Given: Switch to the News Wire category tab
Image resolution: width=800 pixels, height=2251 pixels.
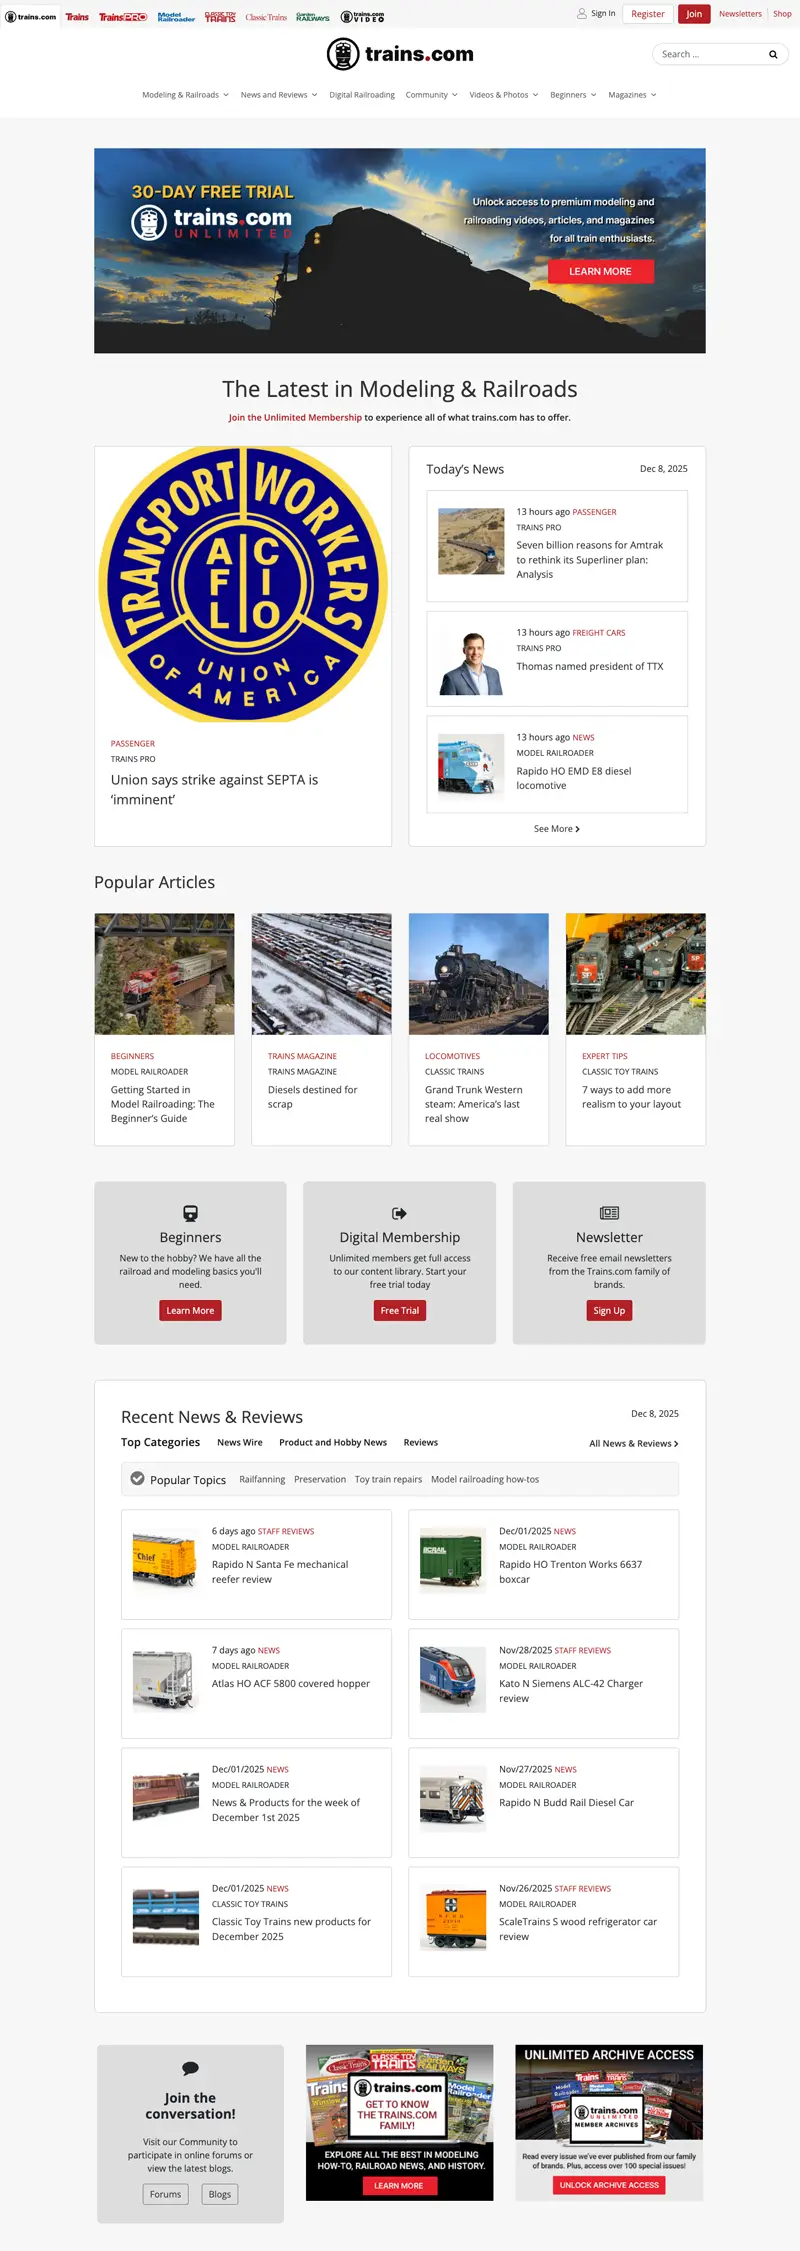Looking at the screenshot, I should 240,1442.
